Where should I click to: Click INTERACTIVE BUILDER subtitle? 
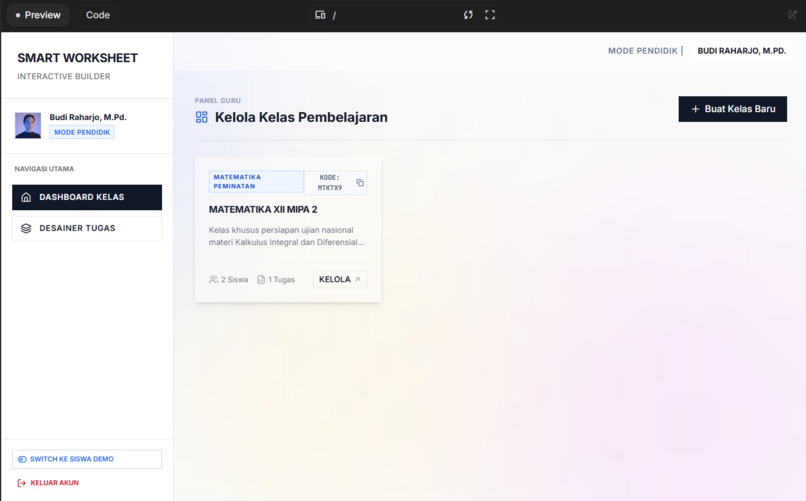tap(64, 77)
